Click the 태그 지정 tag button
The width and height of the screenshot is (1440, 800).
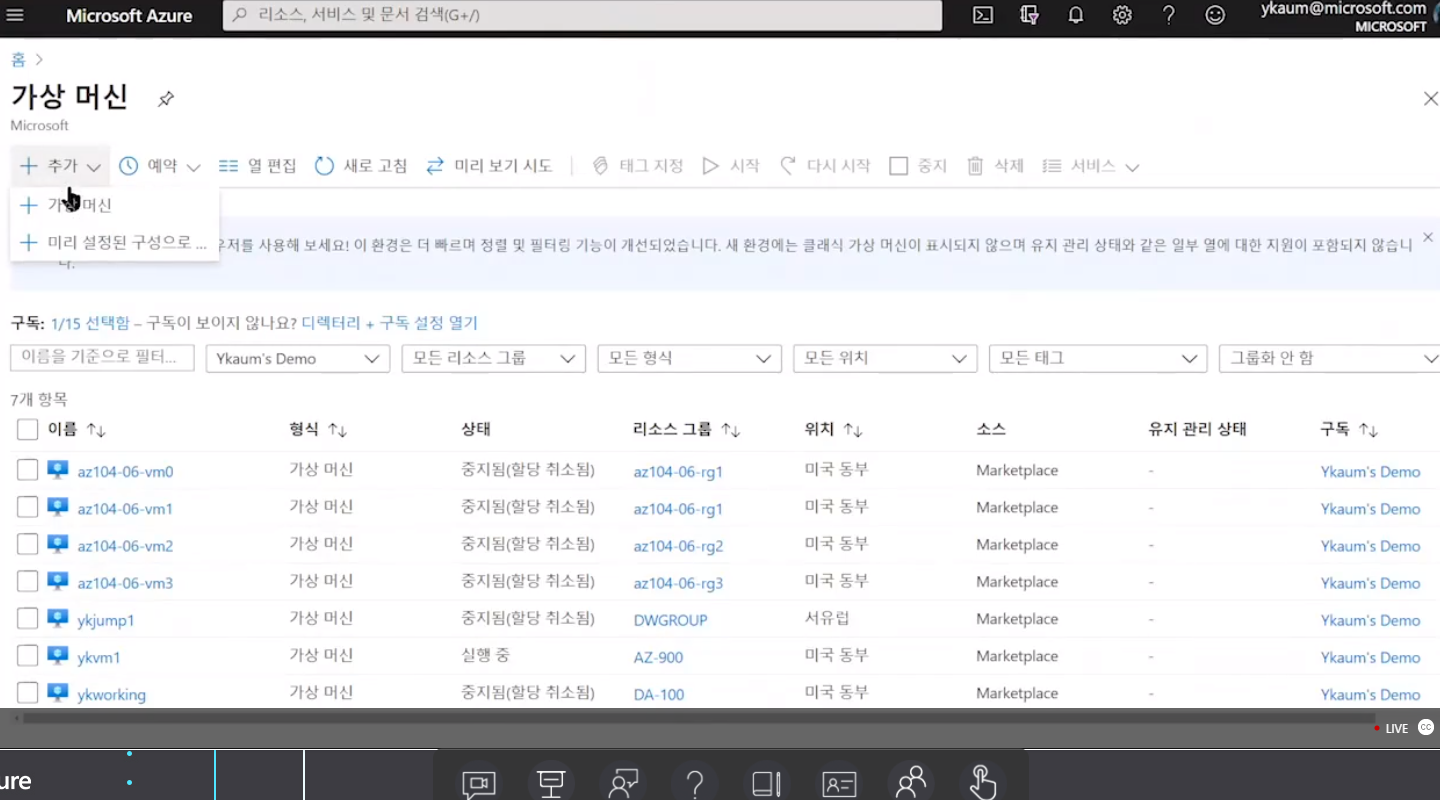tap(638, 166)
